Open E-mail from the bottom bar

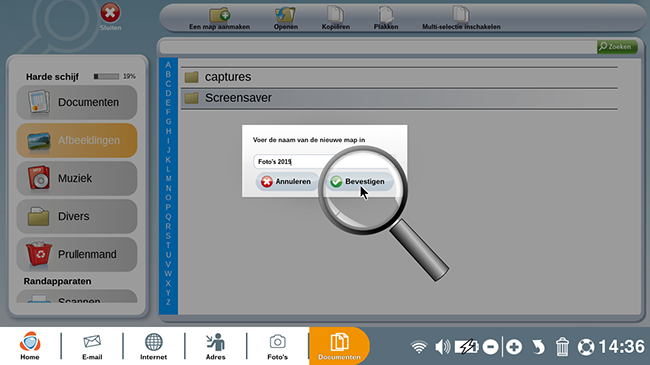92,346
